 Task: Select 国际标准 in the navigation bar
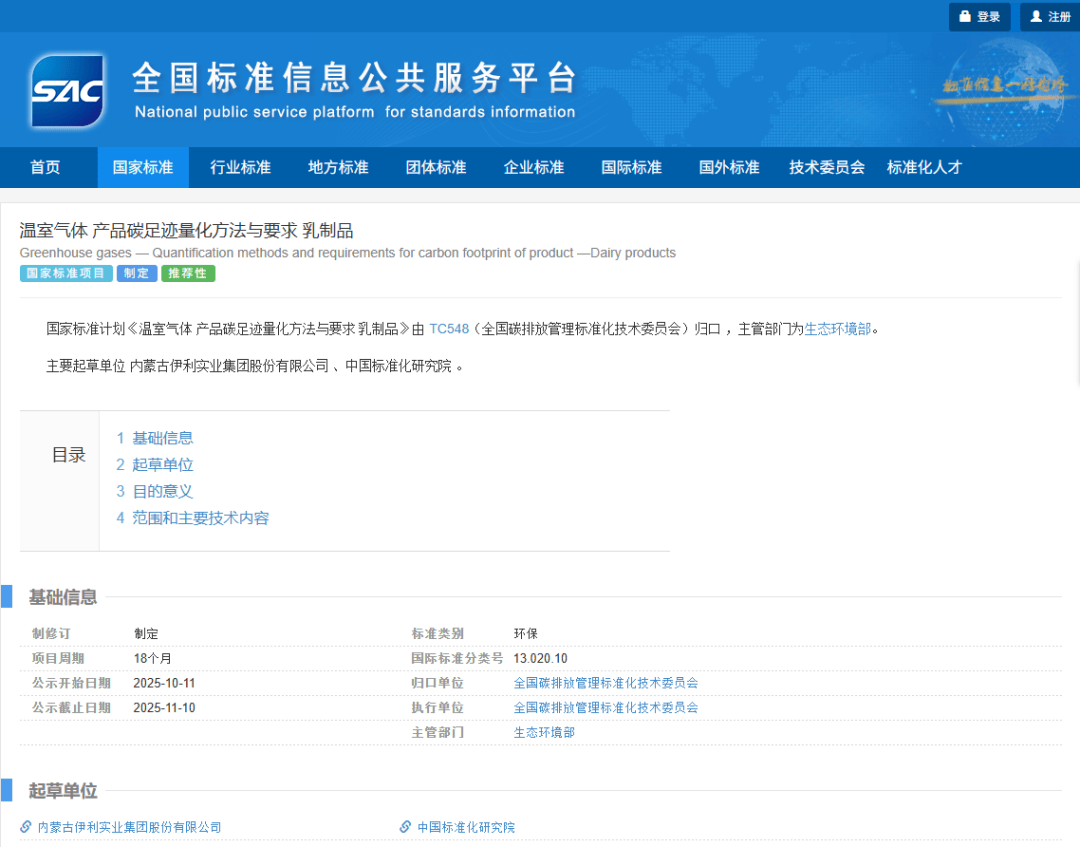click(631, 167)
